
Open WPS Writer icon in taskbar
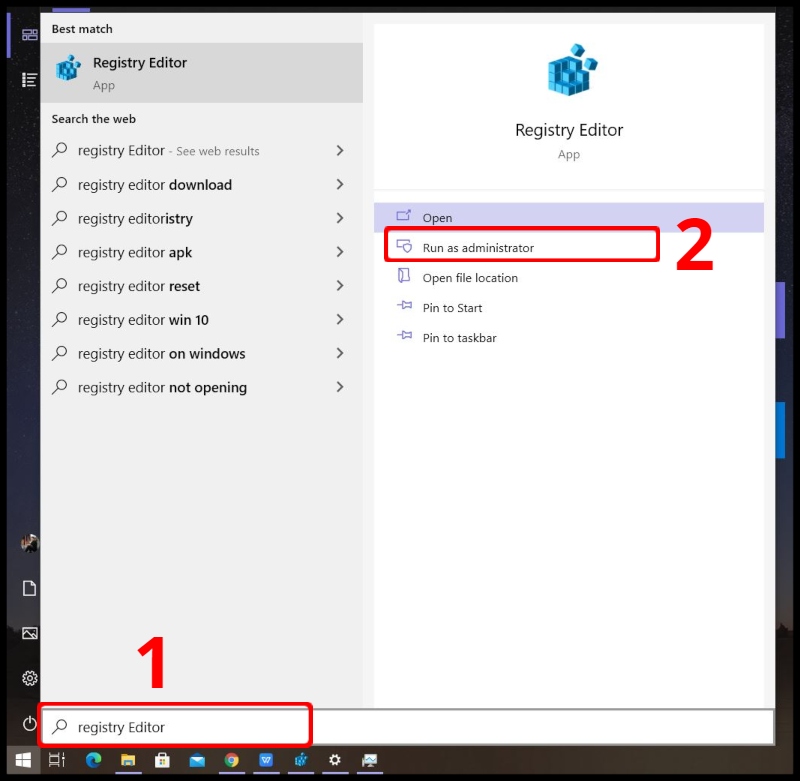(266, 760)
